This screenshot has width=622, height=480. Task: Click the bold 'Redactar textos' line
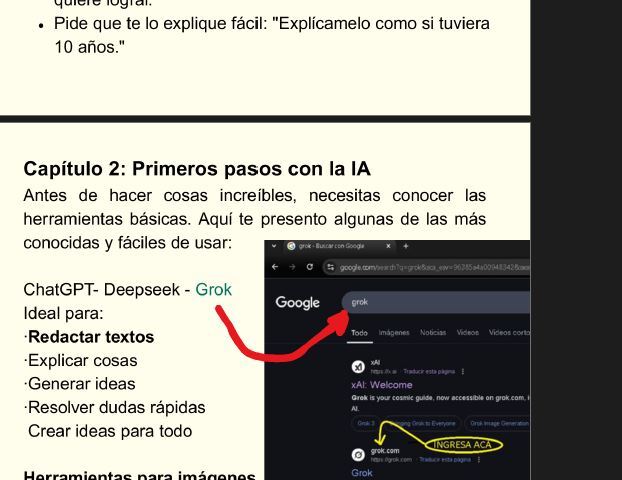point(91,337)
